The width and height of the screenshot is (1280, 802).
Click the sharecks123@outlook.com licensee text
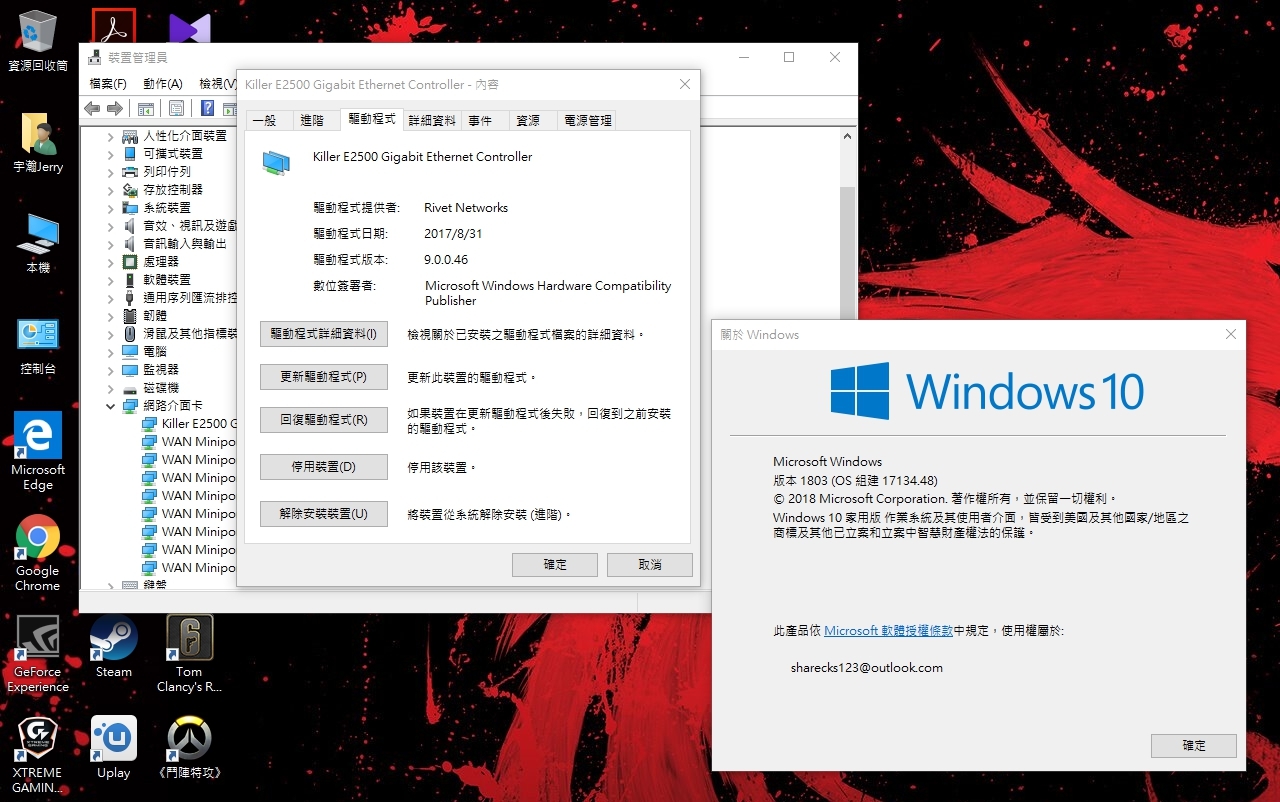point(867,668)
